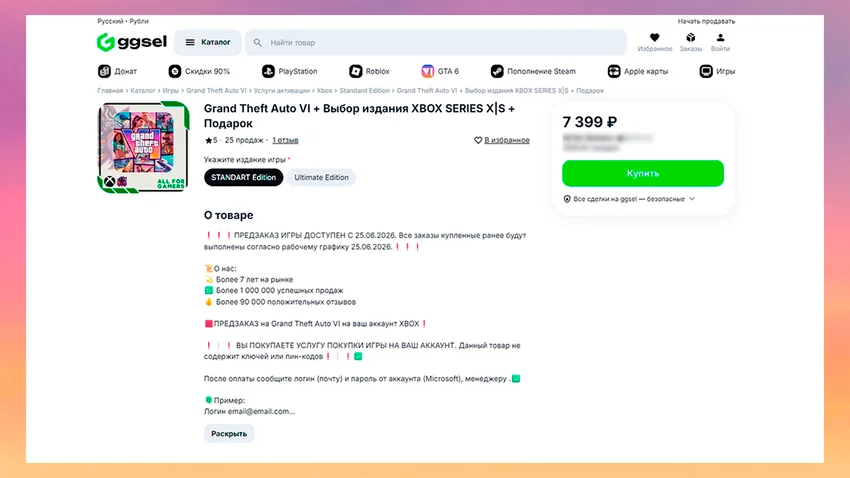Click the shield icon near safe deals
Screen dimensions: 850x478
(567, 199)
